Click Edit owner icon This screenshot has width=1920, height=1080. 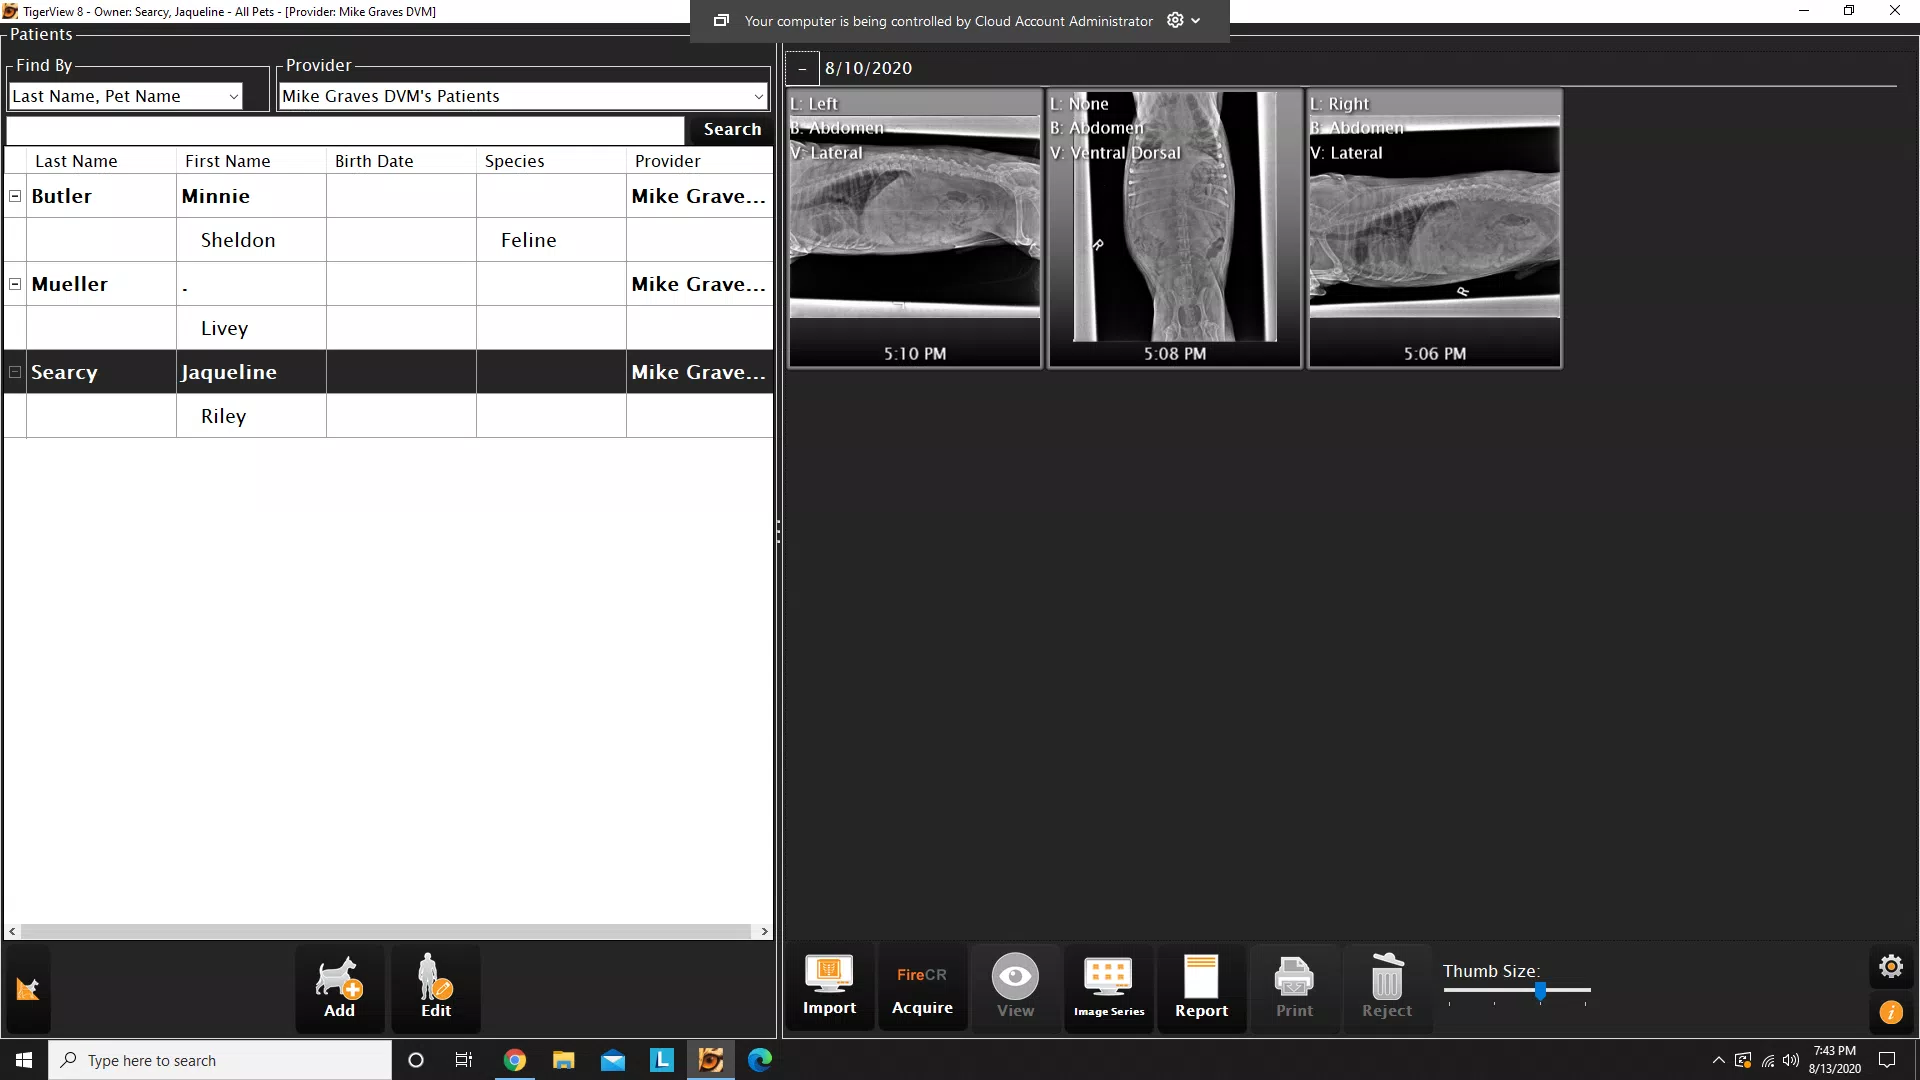coord(435,987)
